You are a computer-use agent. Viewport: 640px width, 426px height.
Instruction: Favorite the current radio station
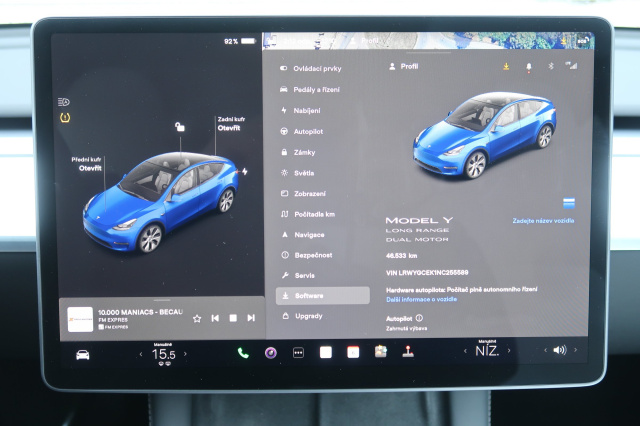(197, 318)
